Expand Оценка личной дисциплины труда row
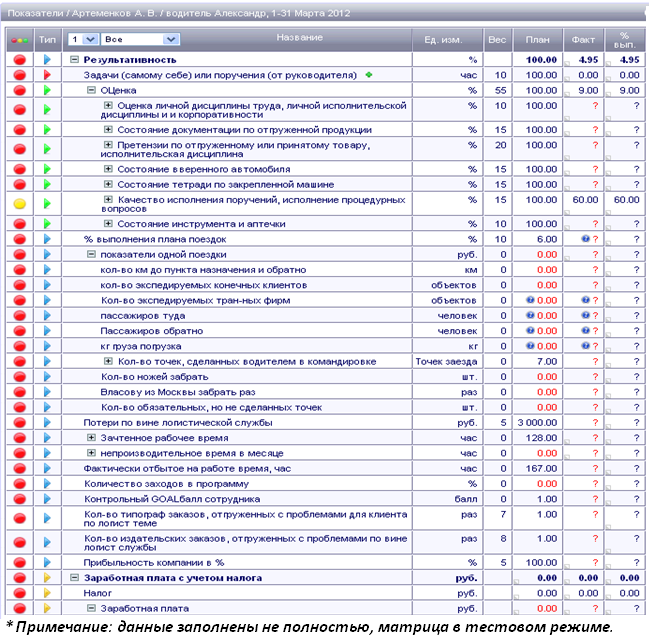The height and width of the screenshot is (641, 649). (108, 106)
